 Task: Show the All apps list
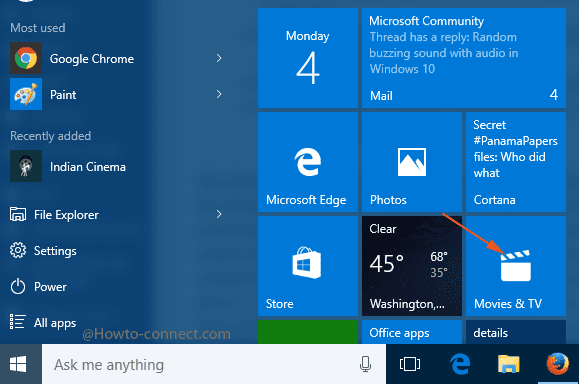coord(43,322)
